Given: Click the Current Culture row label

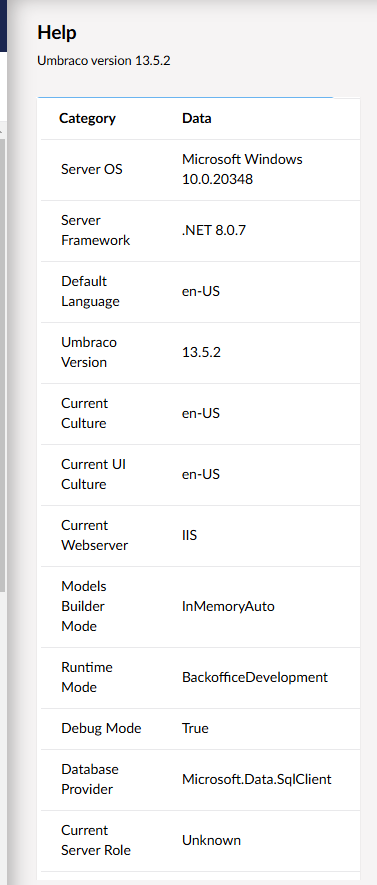Looking at the screenshot, I should coord(85,413).
